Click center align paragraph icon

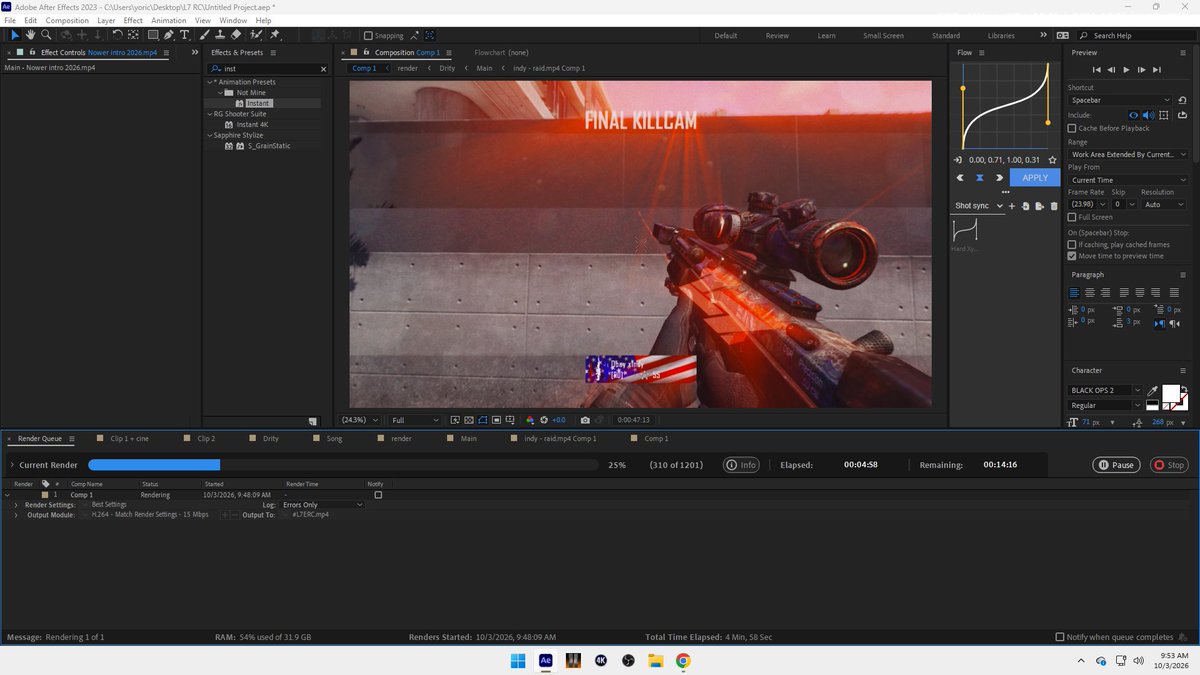(1091, 292)
